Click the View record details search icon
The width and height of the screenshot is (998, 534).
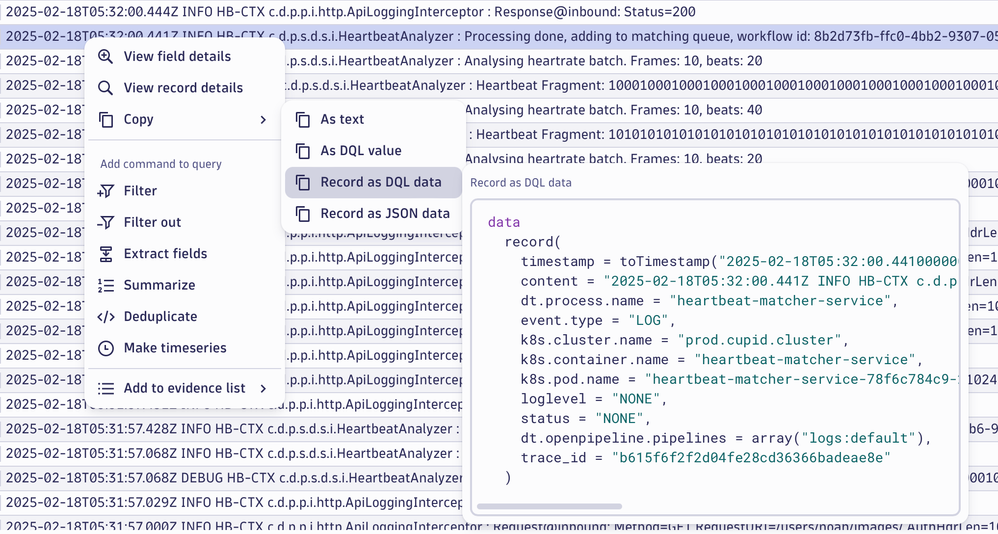click(106, 88)
